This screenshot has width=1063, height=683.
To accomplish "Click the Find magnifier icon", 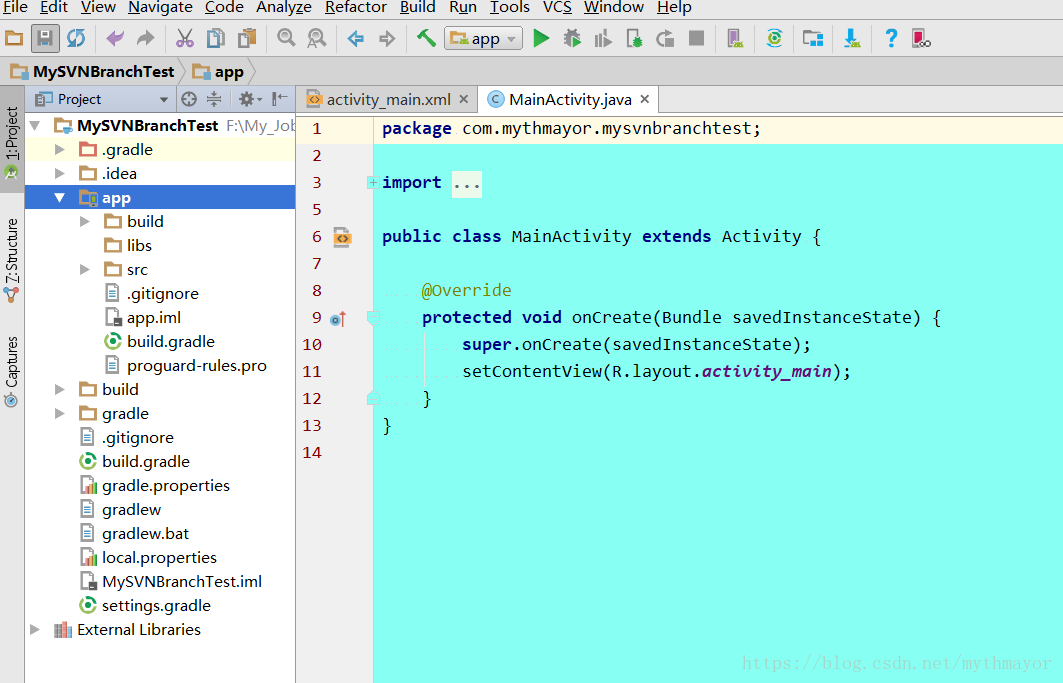I will 286,38.
